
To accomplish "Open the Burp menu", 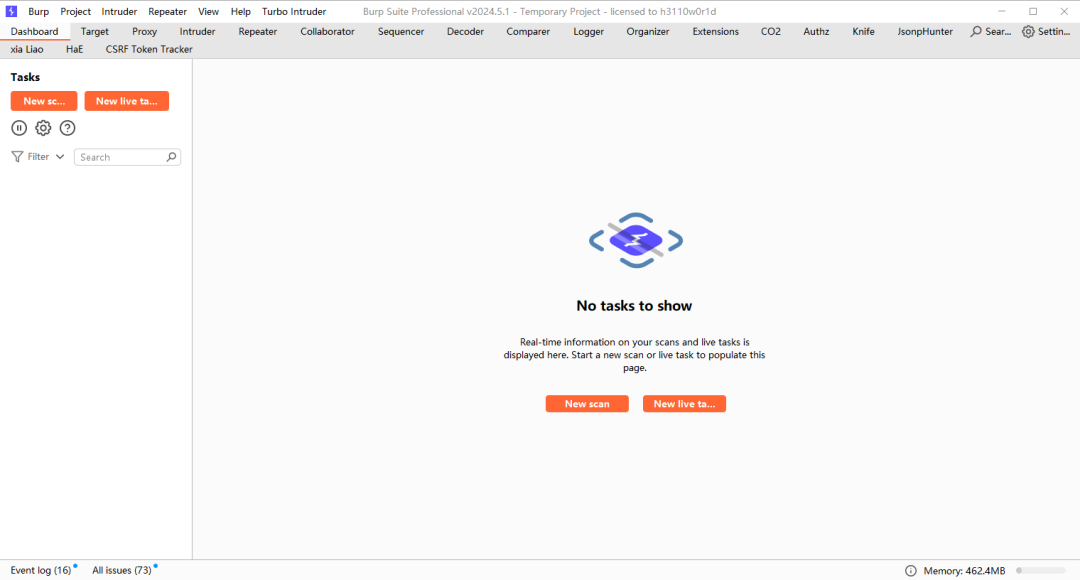I will (x=39, y=12).
